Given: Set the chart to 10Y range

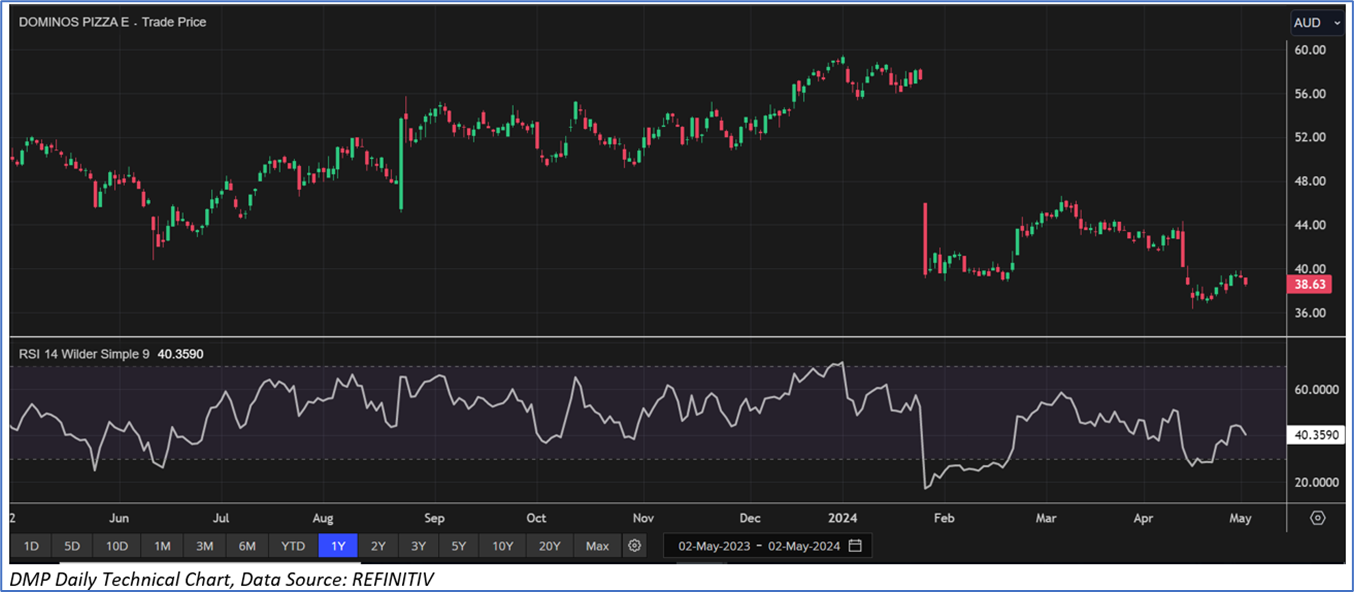Looking at the screenshot, I should pyautogui.click(x=502, y=546).
